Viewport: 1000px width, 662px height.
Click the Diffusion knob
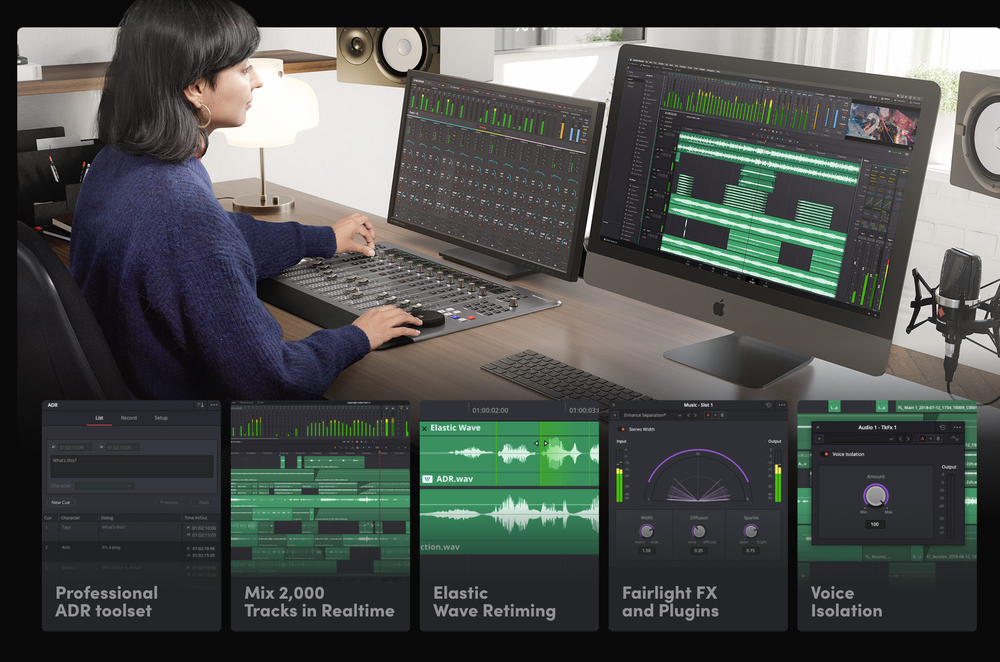point(699,531)
